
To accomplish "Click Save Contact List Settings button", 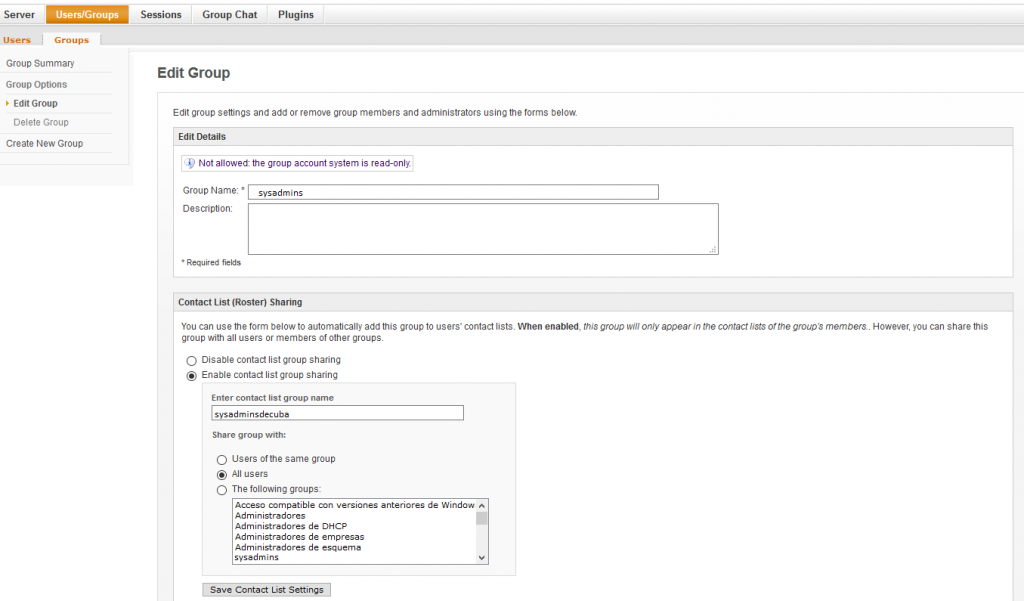I will [266, 589].
